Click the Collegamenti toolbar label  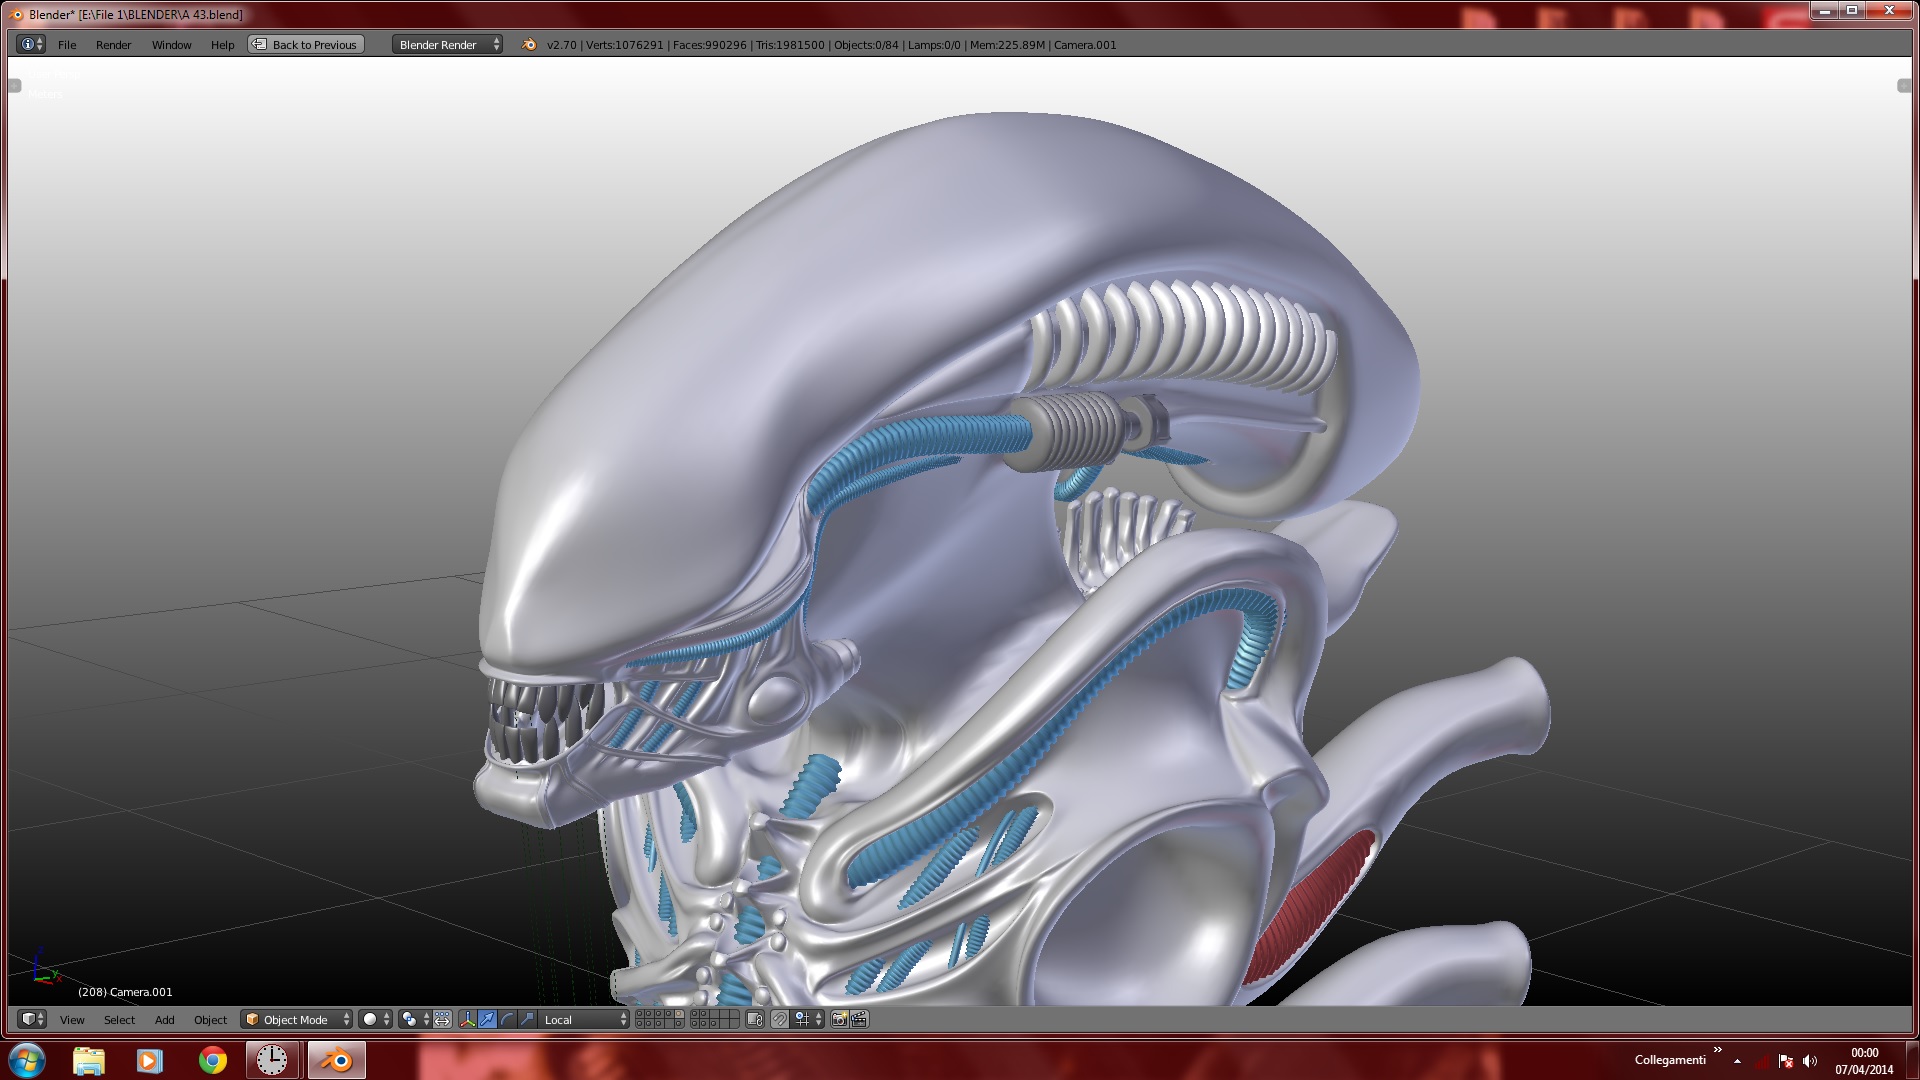(1670, 1060)
